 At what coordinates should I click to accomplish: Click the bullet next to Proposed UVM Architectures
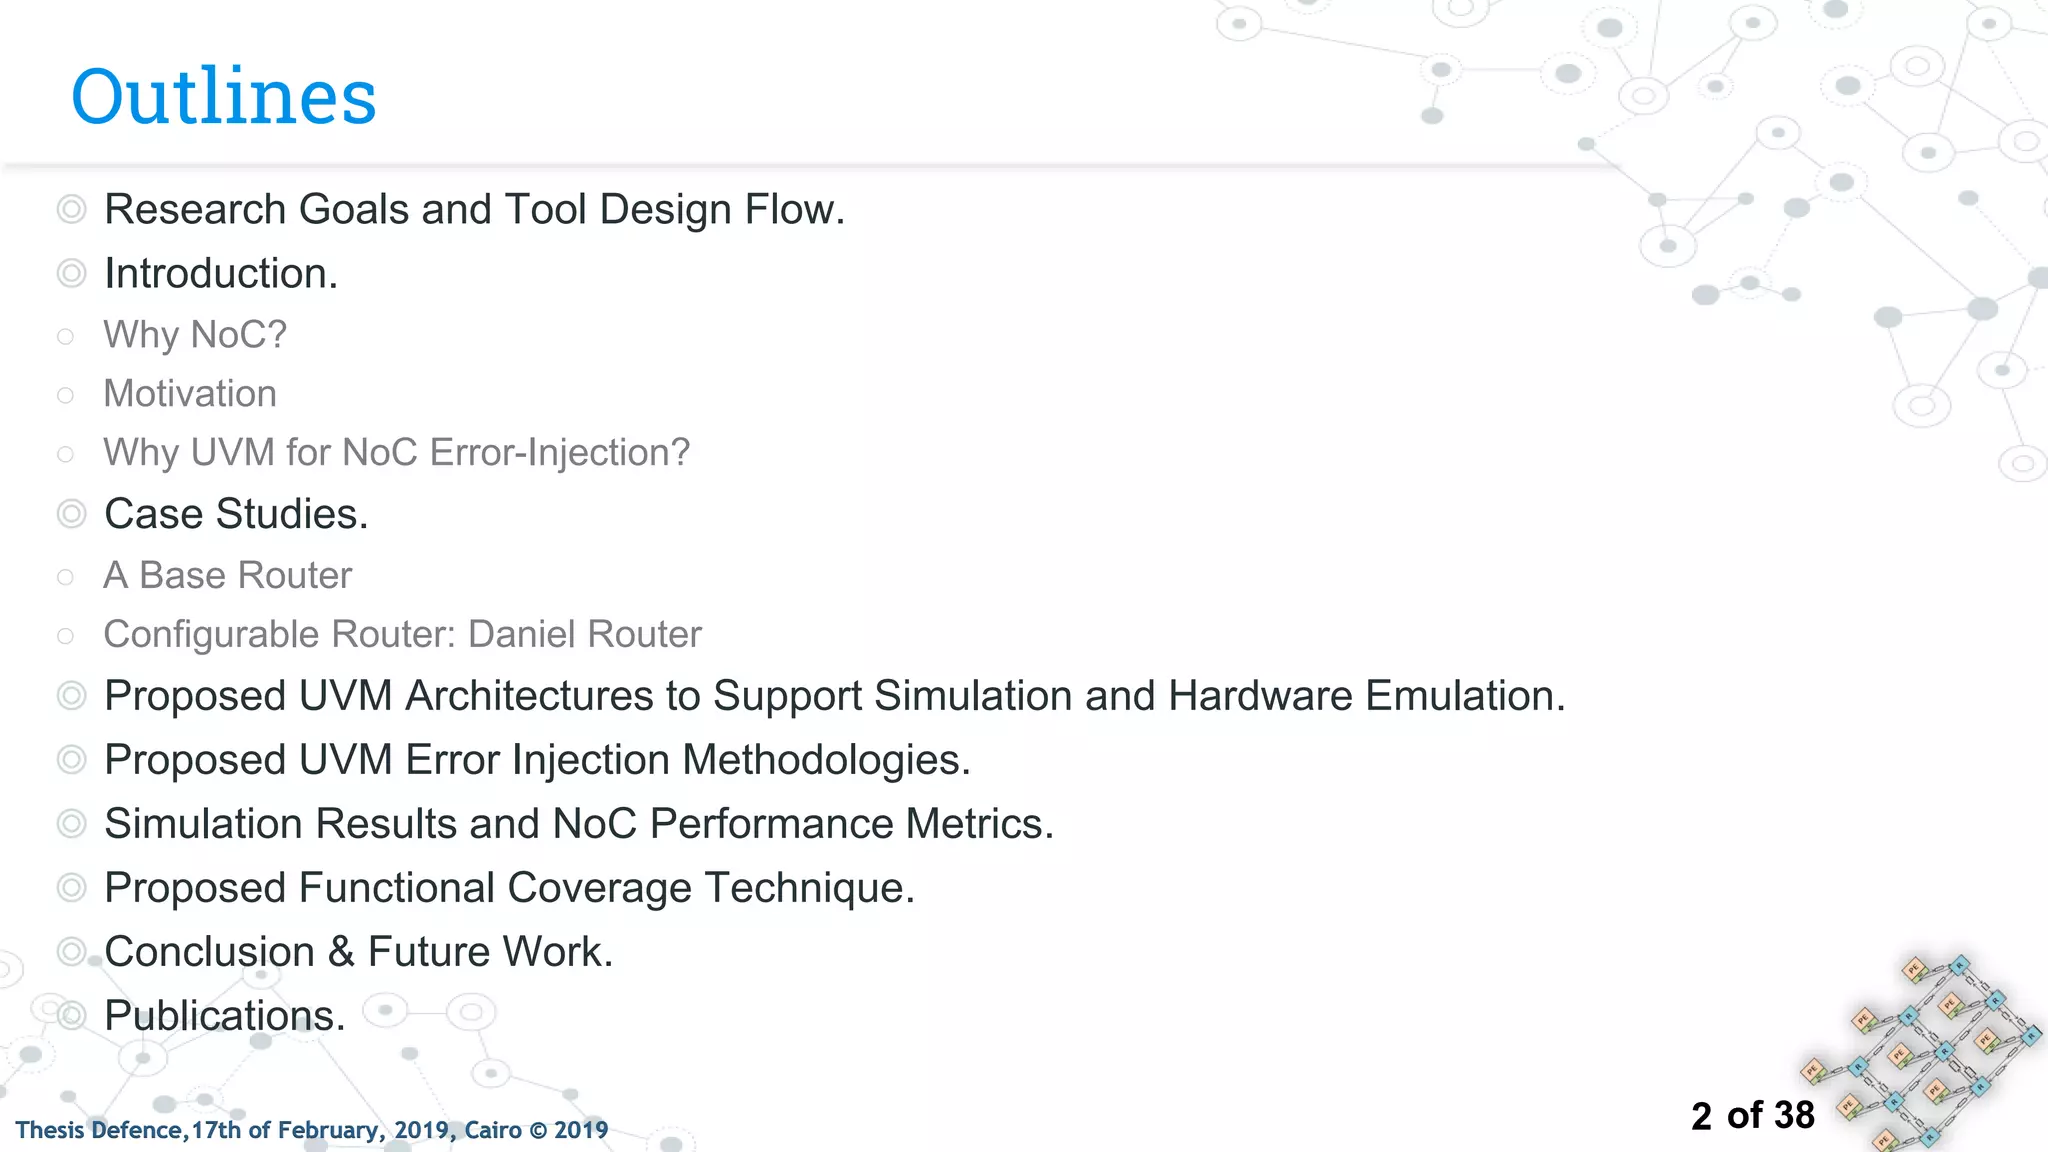71,696
